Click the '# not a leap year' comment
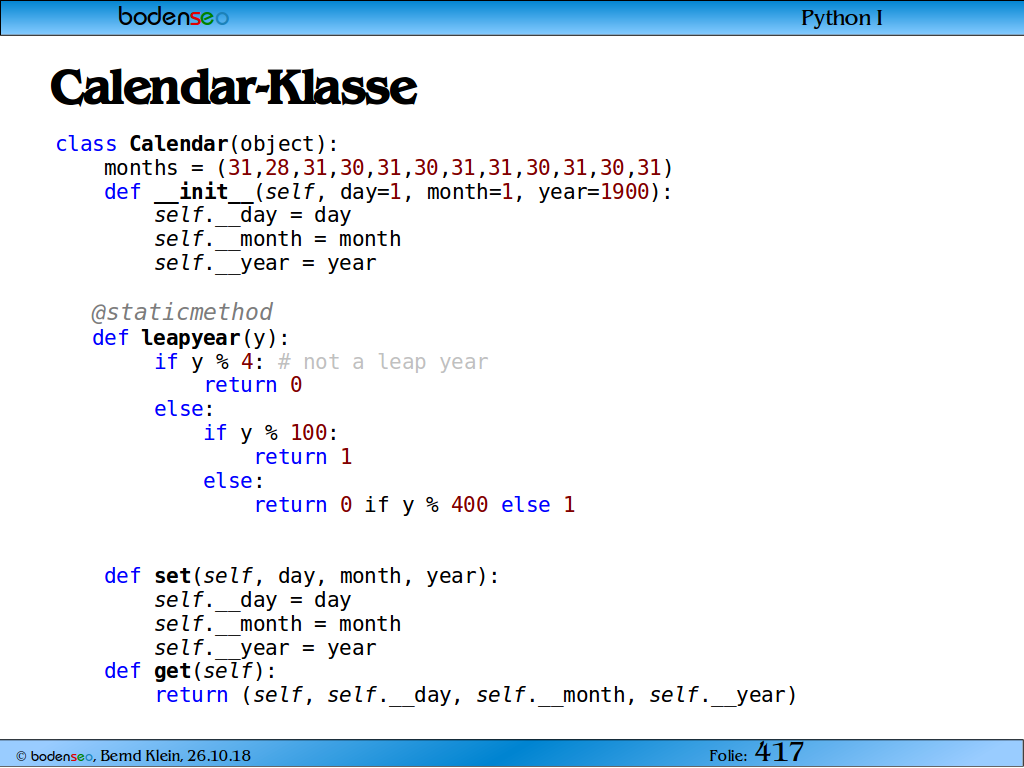The image size is (1024, 768). 383,362
